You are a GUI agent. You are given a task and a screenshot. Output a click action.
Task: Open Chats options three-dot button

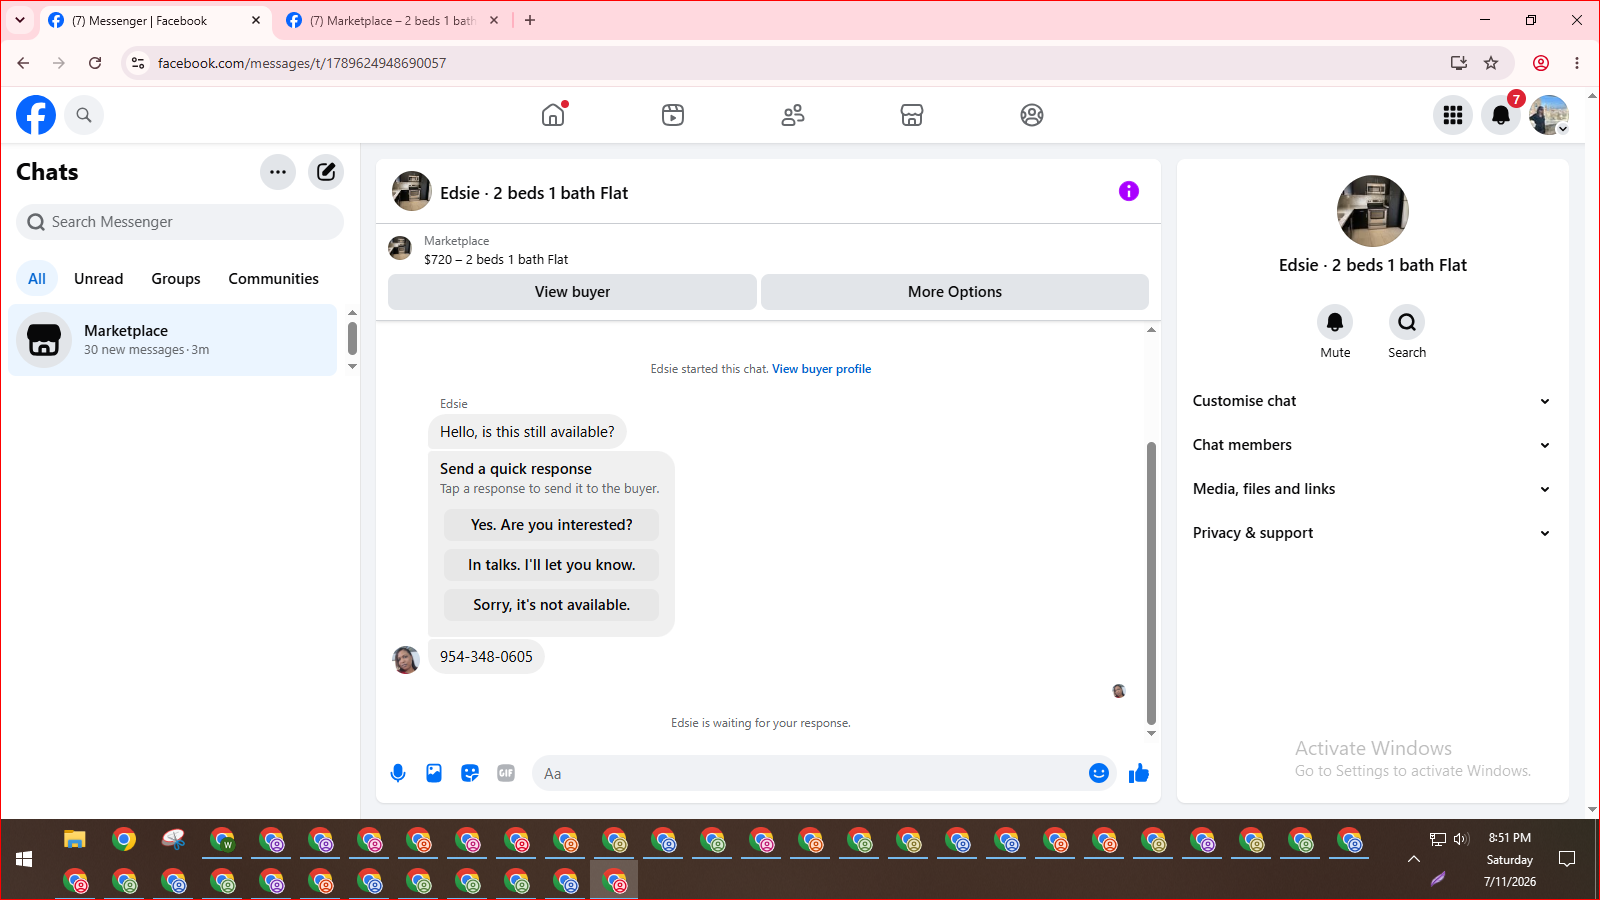pos(278,172)
